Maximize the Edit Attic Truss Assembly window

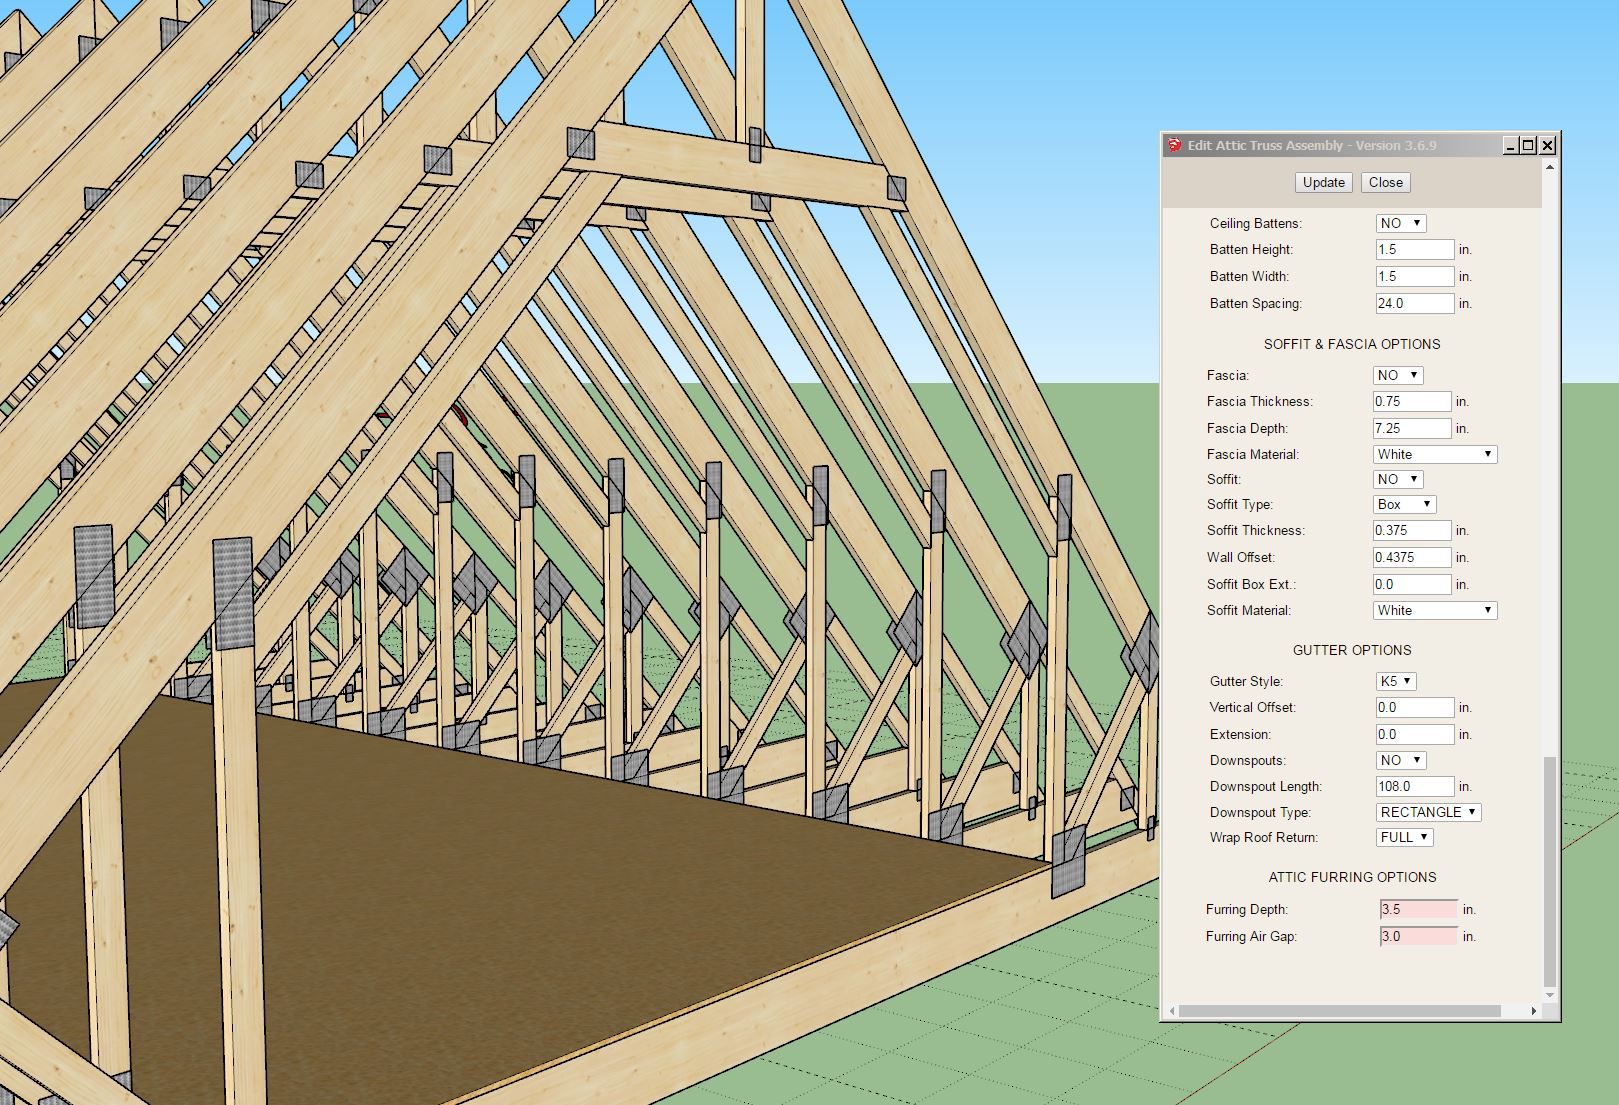point(1528,145)
